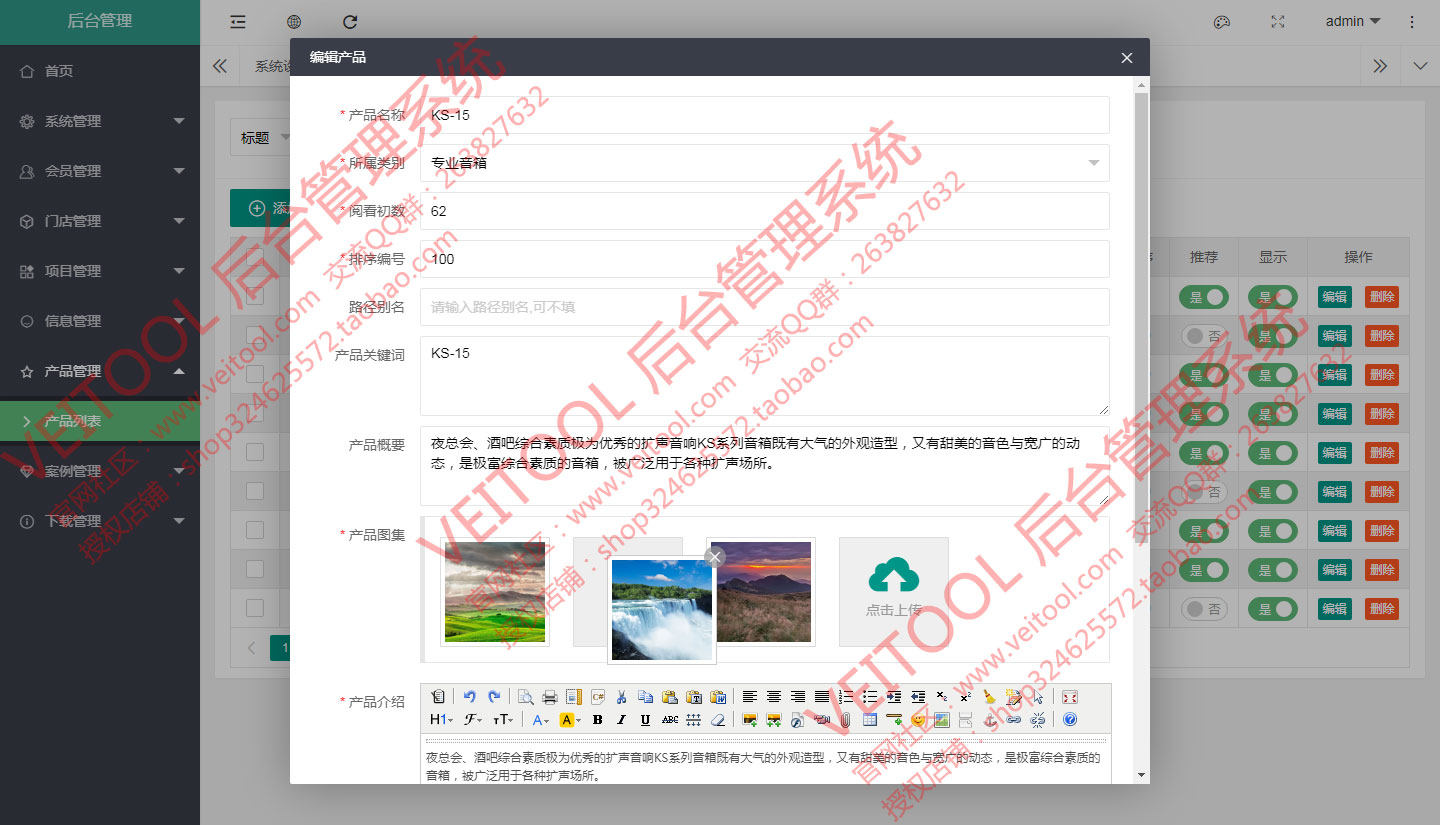Click the 路径别名 input field

pos(765,307)
